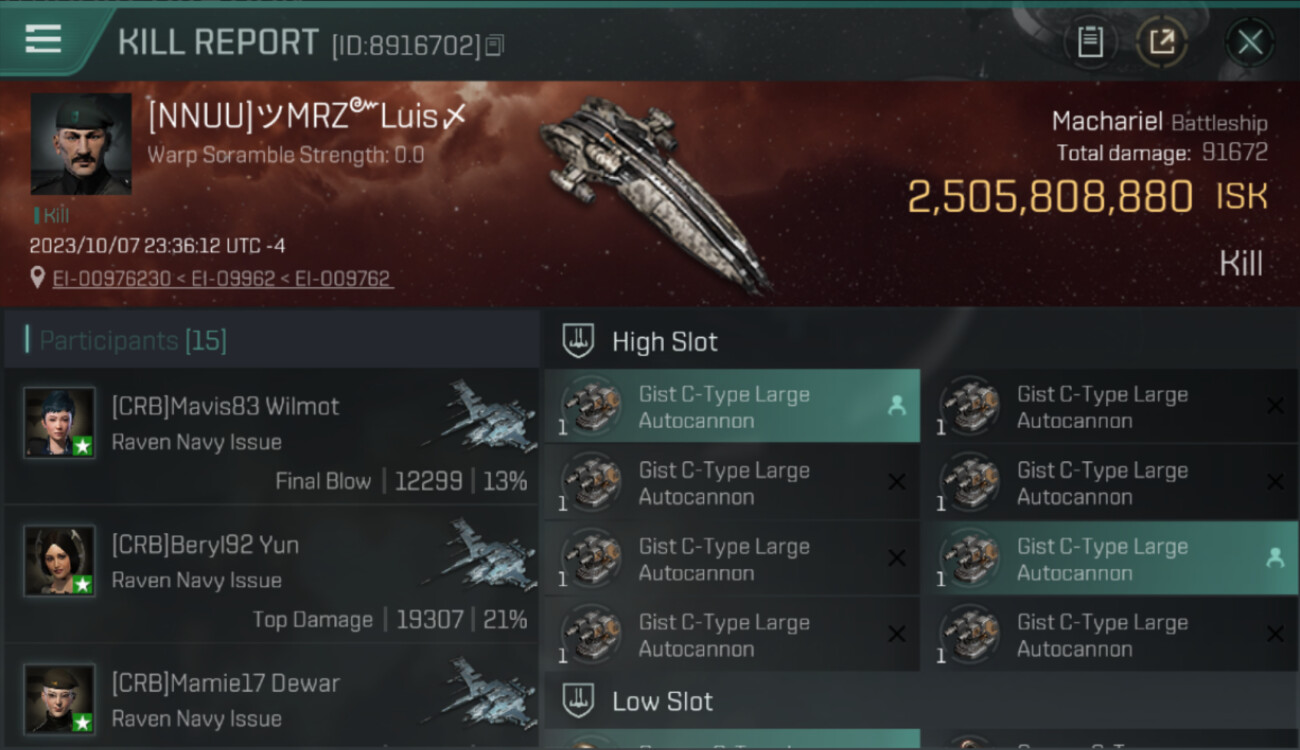
Task: Click the location pin icon
Action: tap(37, 278)
